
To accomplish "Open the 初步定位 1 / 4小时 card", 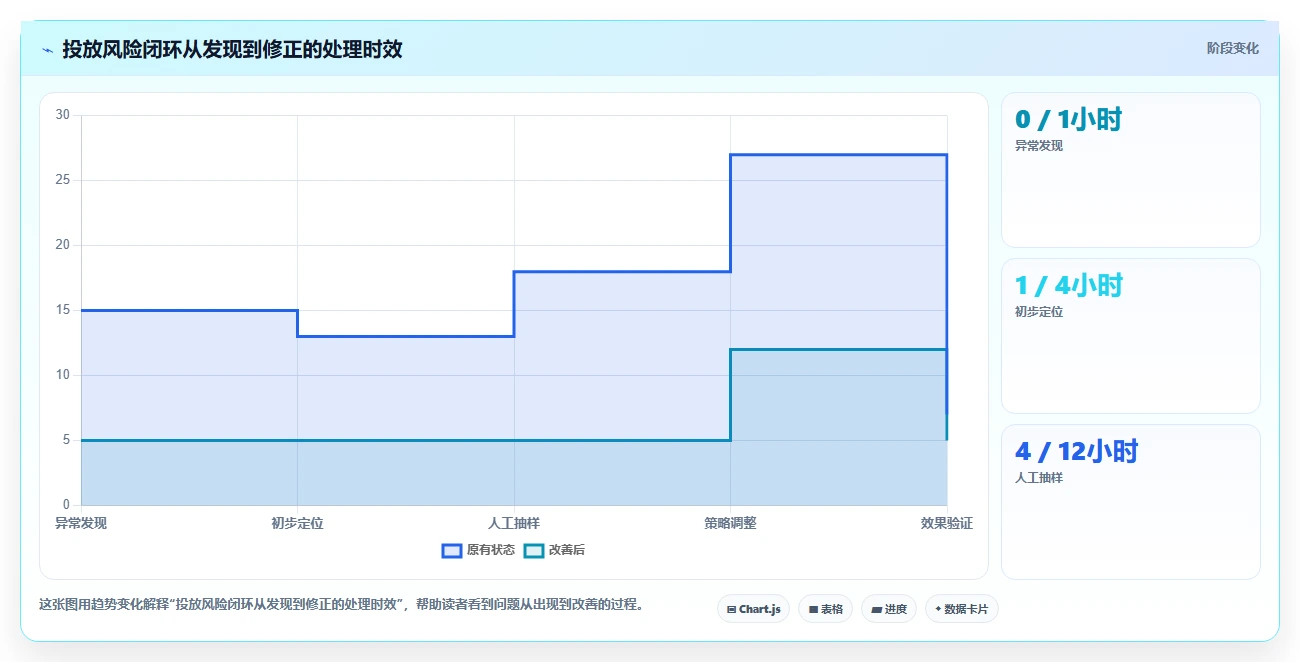I will point(1131,336).
